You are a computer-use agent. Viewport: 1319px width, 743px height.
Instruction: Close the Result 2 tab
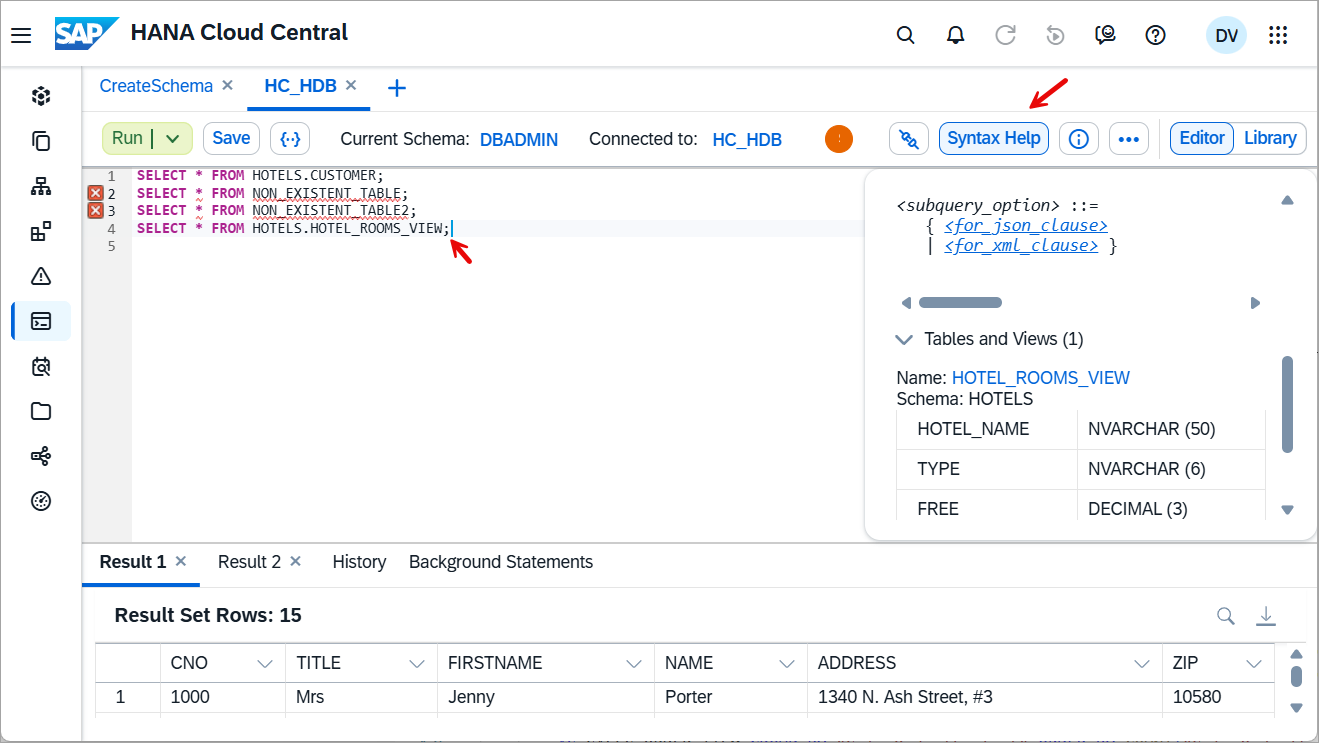click(x=295, y=561)
